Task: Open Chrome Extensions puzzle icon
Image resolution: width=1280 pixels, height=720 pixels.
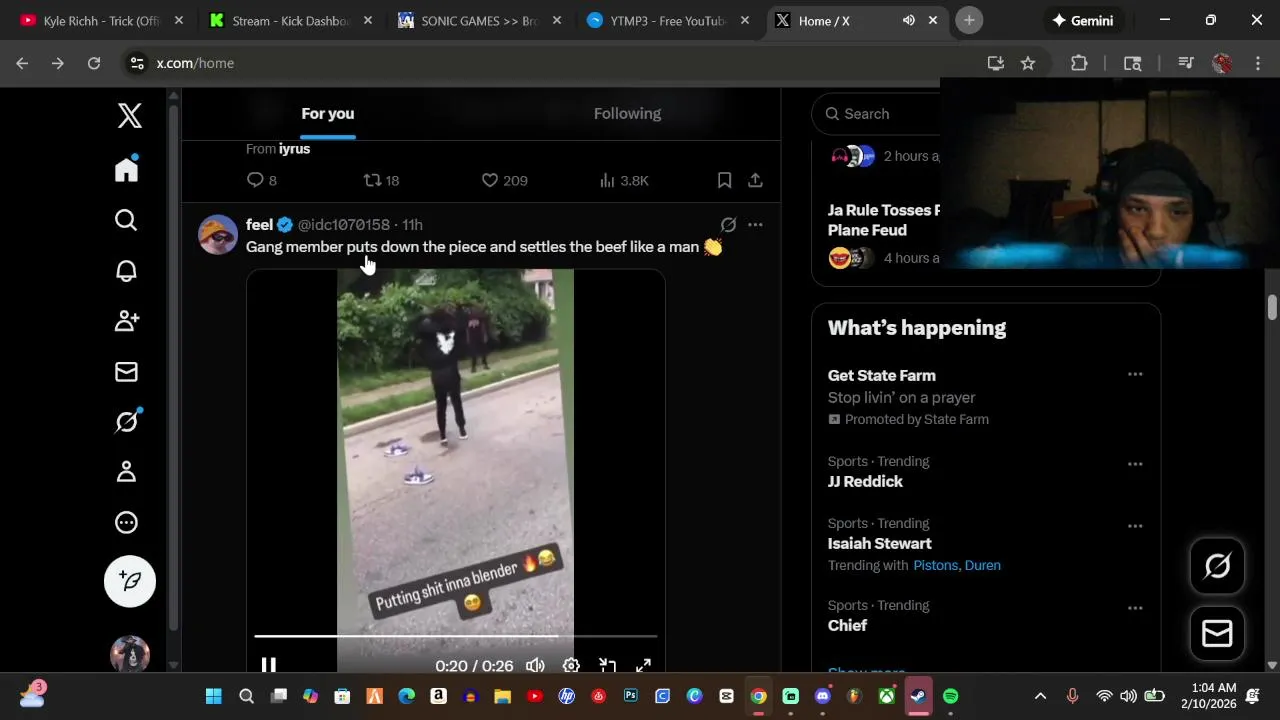Action: (x=1079, y=63)
